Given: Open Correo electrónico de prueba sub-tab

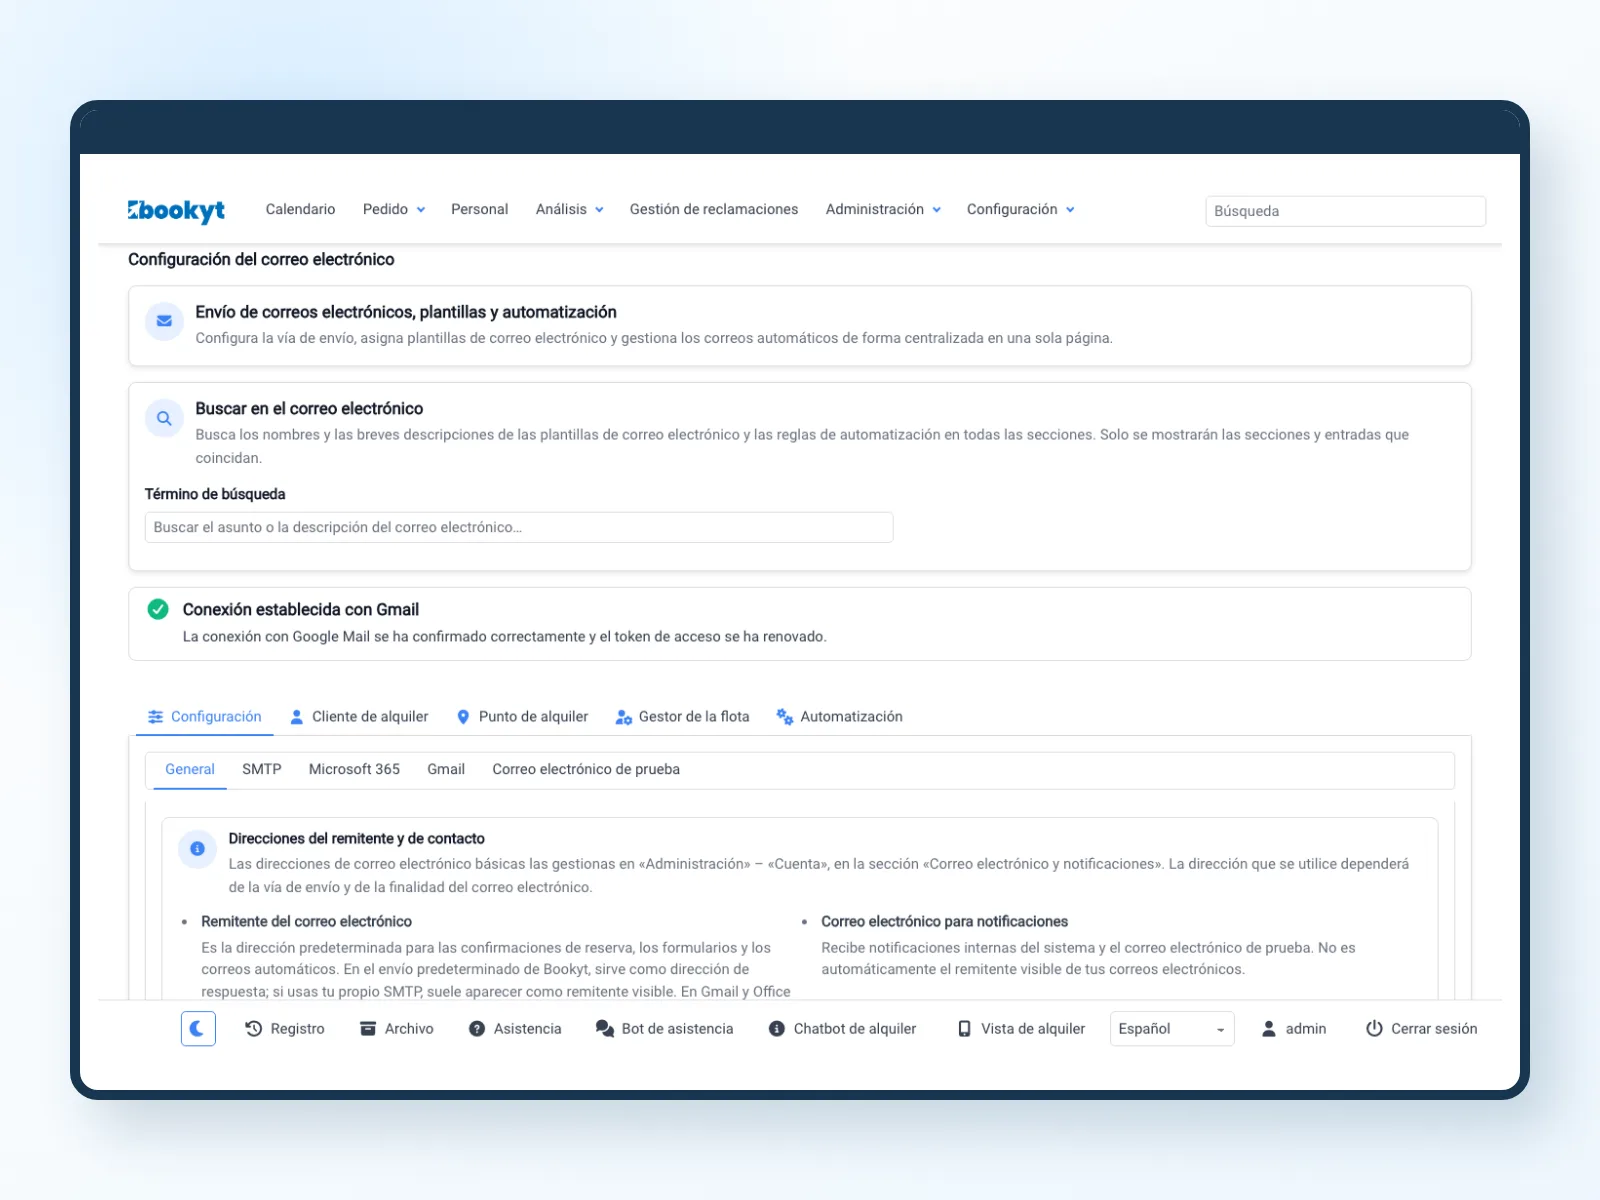Looking at the screenshot, I should tap(586, 769).
